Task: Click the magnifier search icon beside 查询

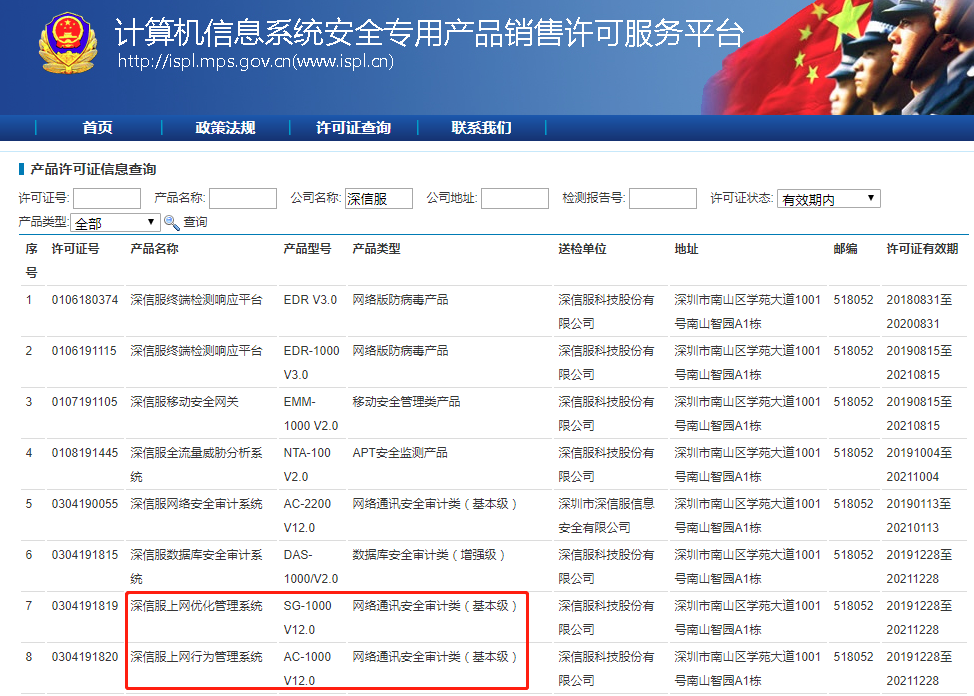Action: 171,222
